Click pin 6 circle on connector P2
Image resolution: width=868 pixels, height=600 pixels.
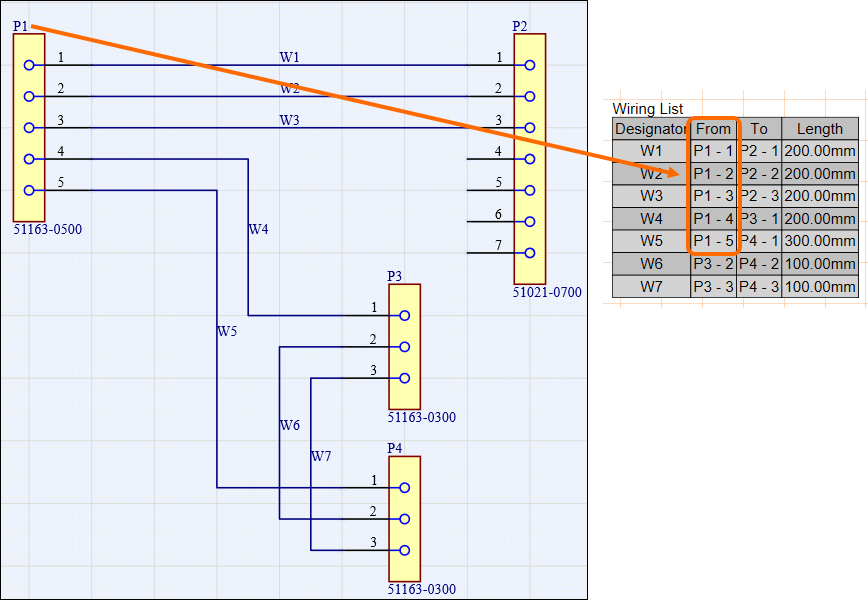pyautogui.click(x=530, y=221)
